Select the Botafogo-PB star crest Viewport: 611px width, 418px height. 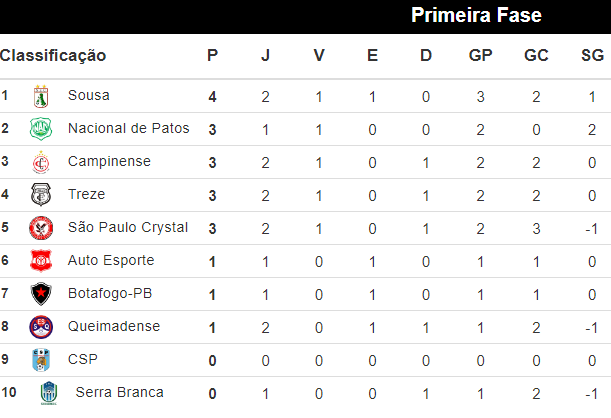[41, 294]
